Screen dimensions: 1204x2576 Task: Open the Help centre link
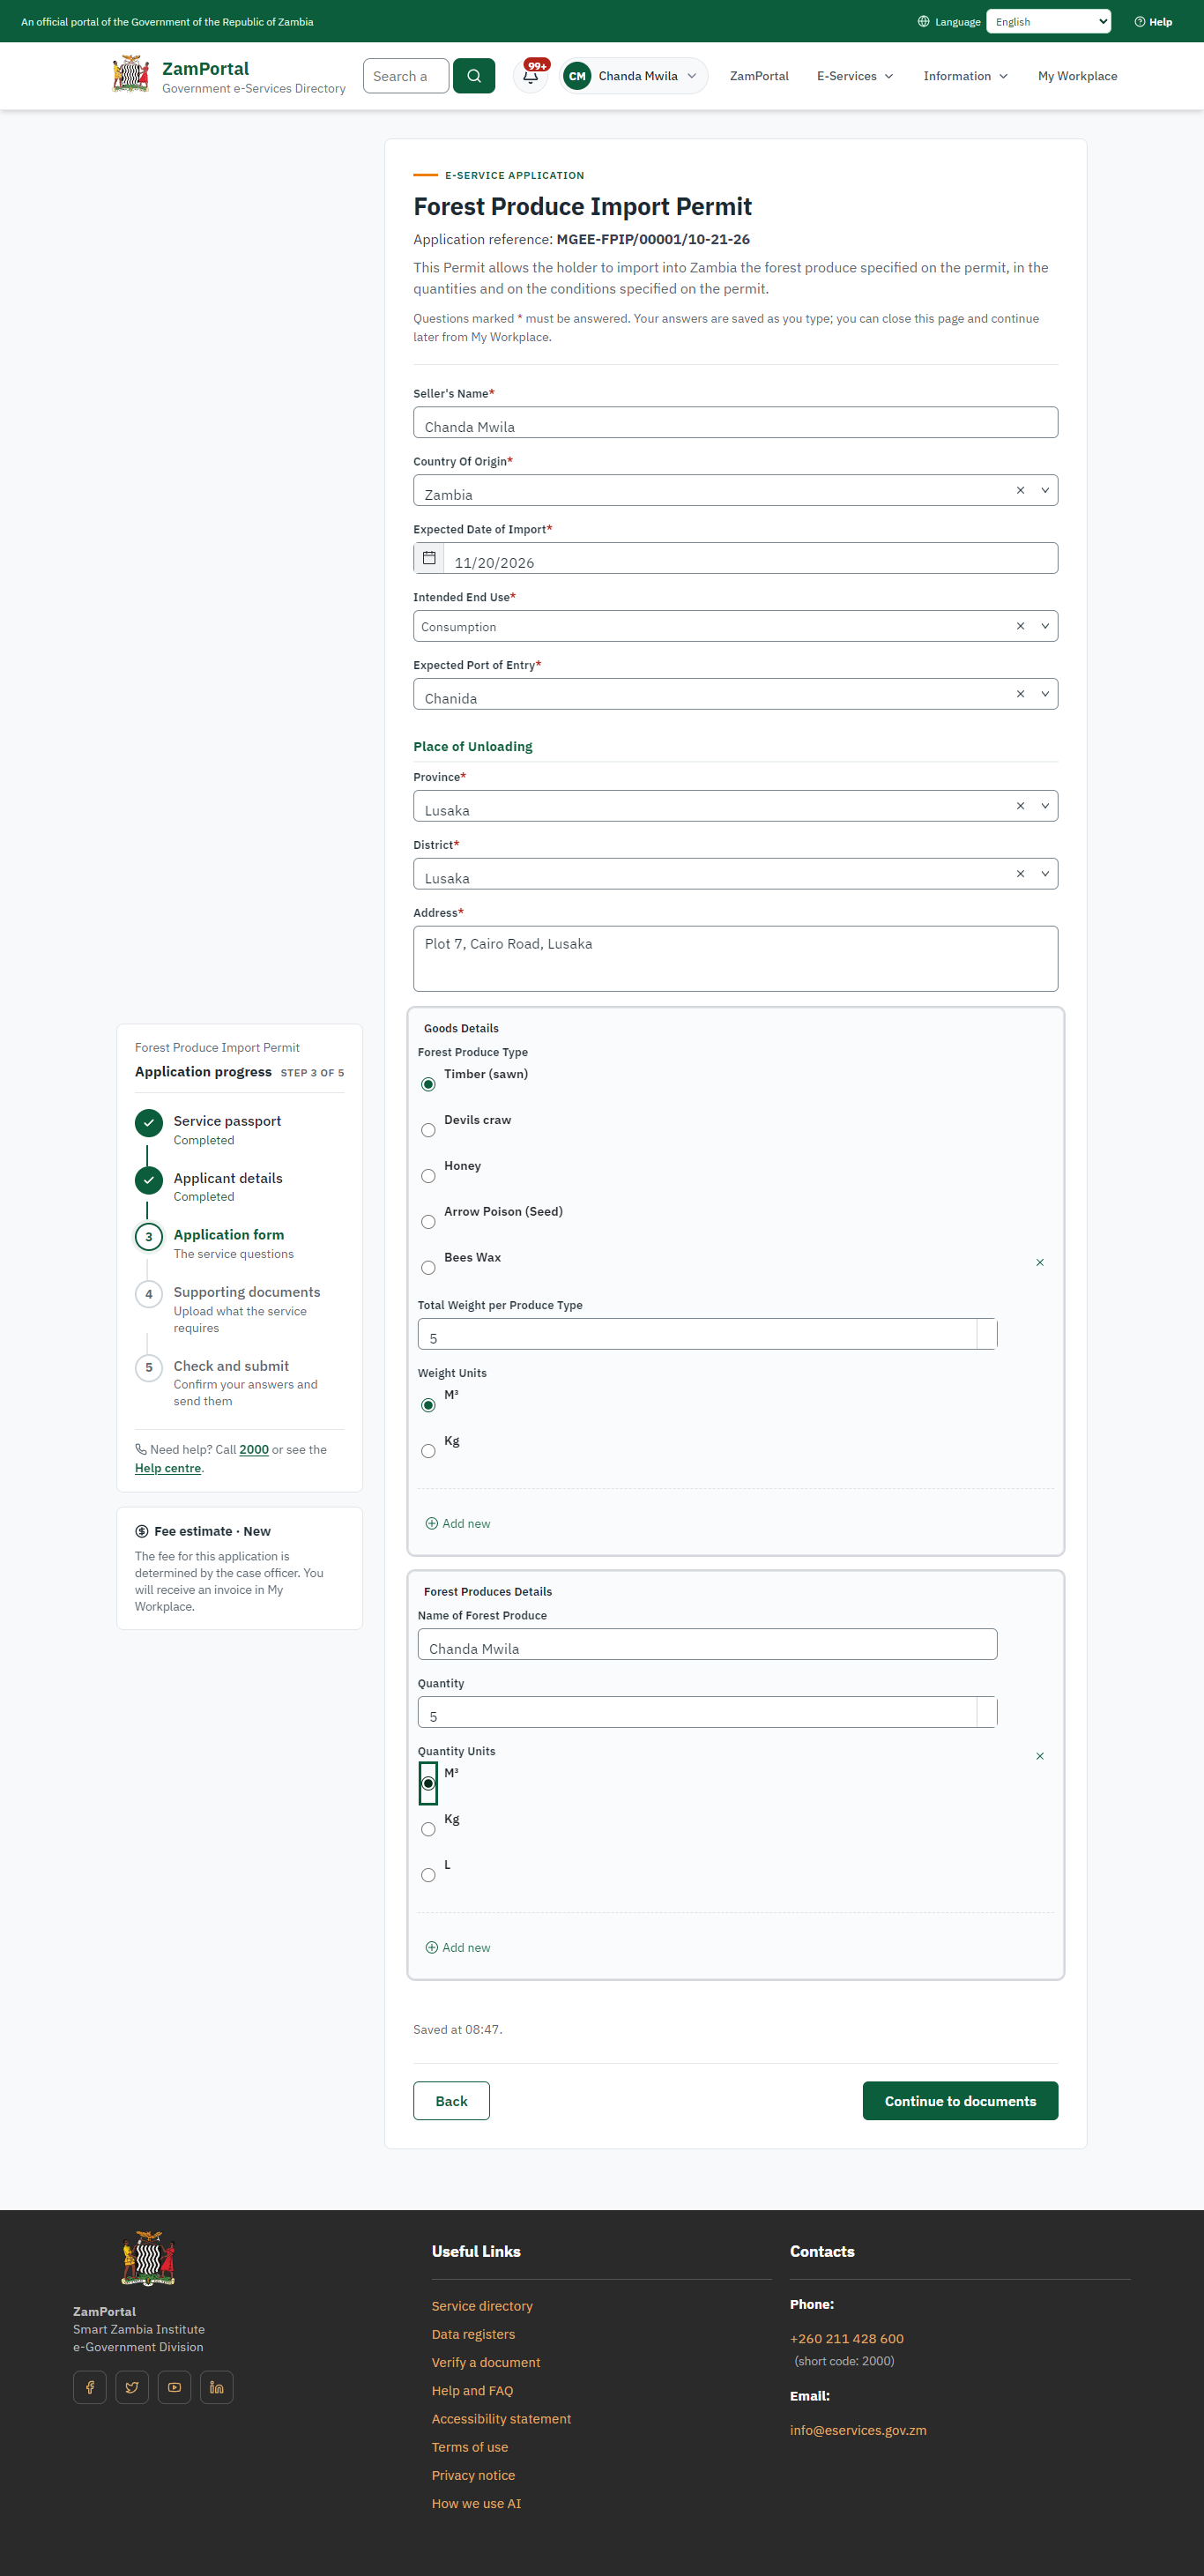tap(168, 1468)
